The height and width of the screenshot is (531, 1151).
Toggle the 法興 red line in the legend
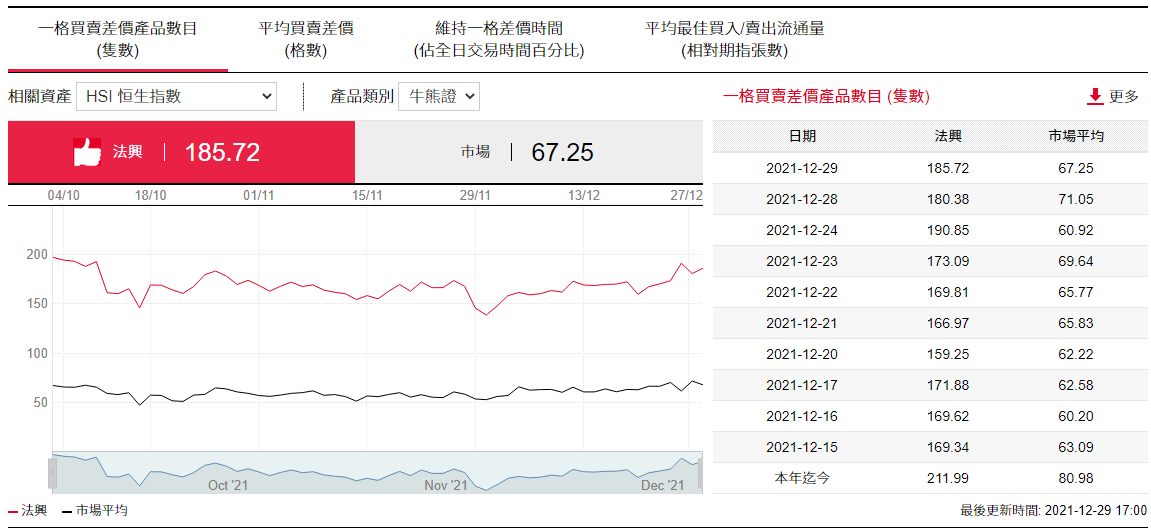pos(28,511)
